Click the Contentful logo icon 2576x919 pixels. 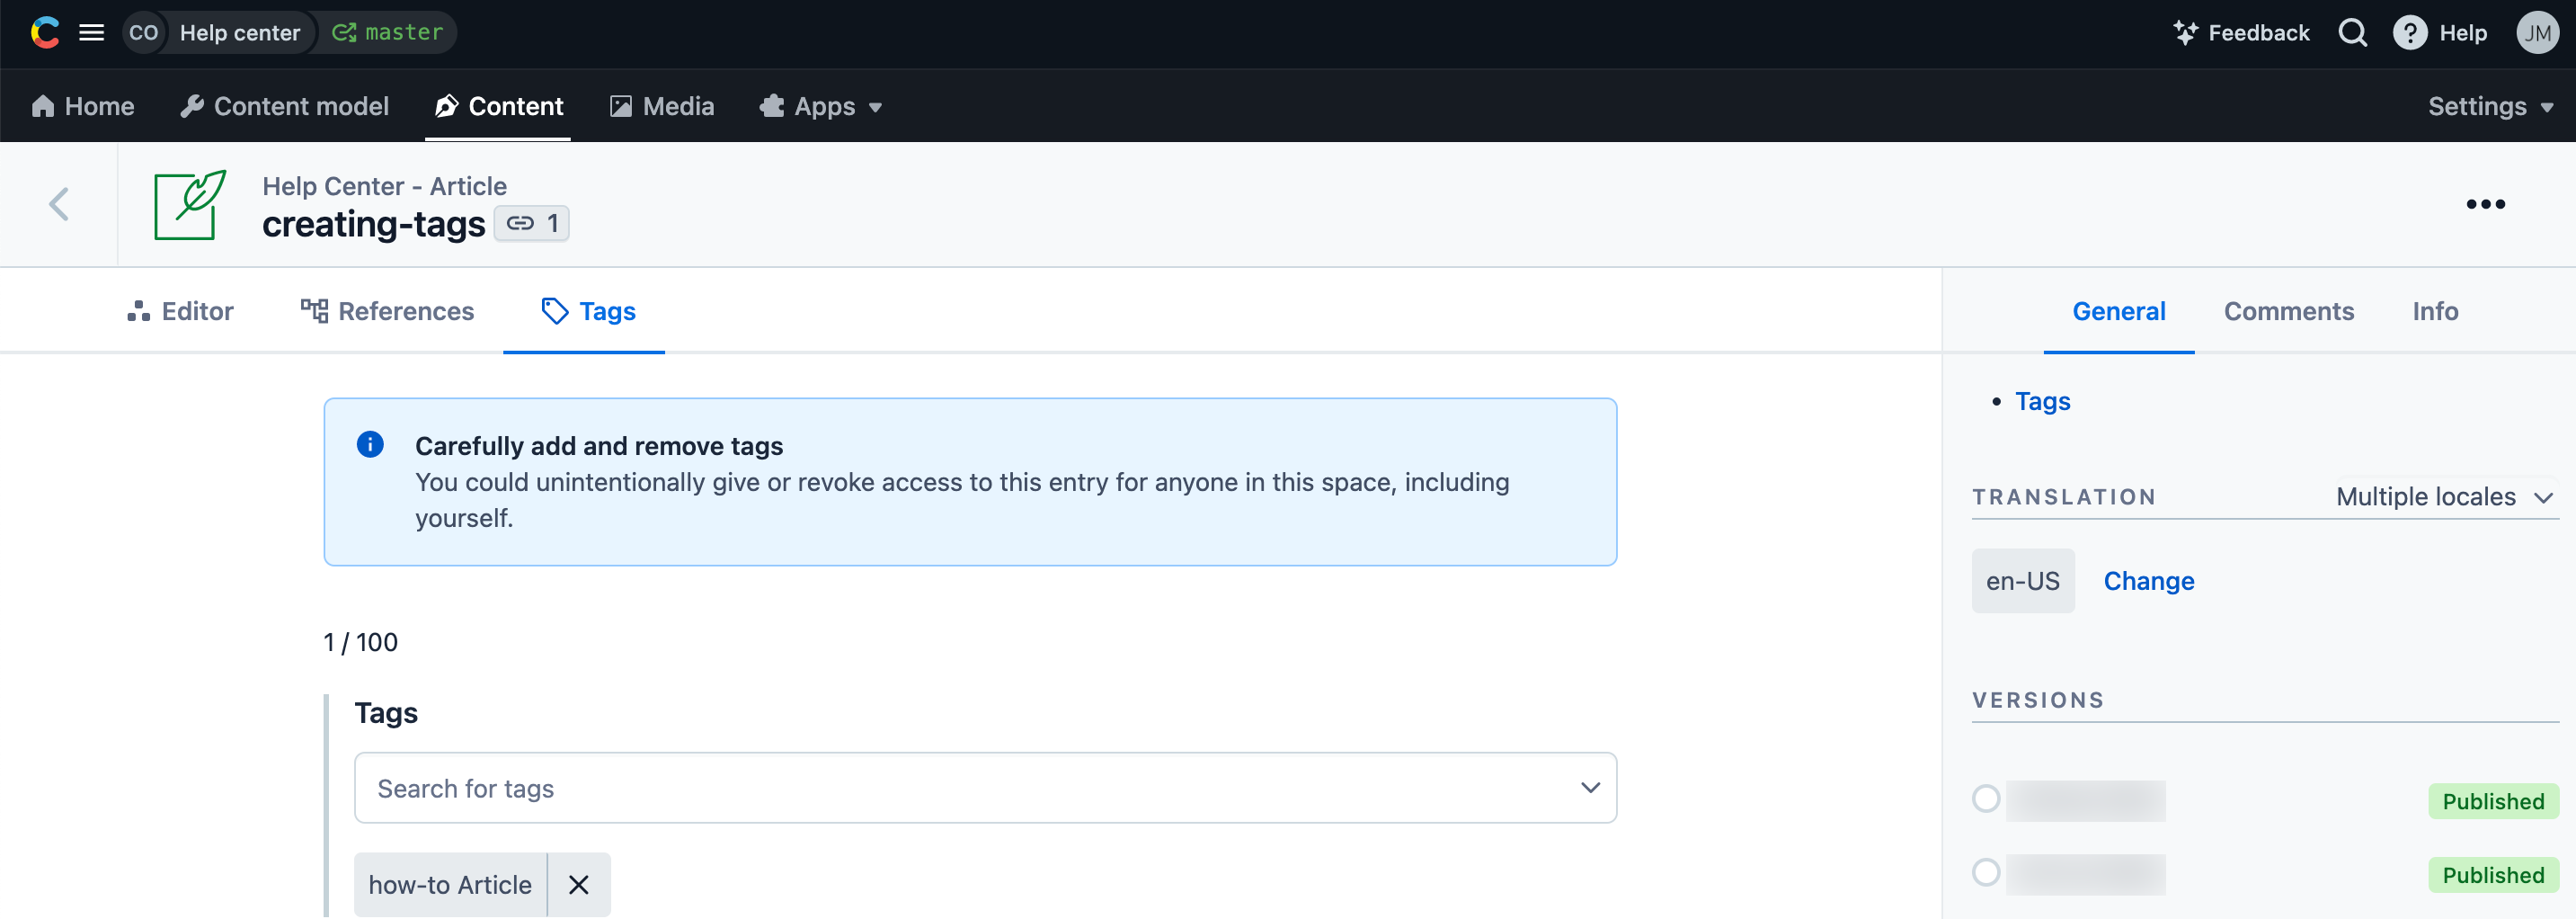45,33
